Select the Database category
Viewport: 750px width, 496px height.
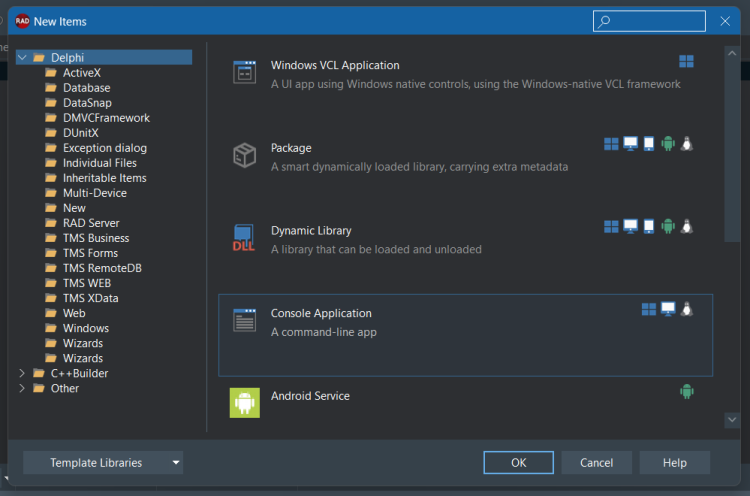pyautogui.click(x=87, y=88)
